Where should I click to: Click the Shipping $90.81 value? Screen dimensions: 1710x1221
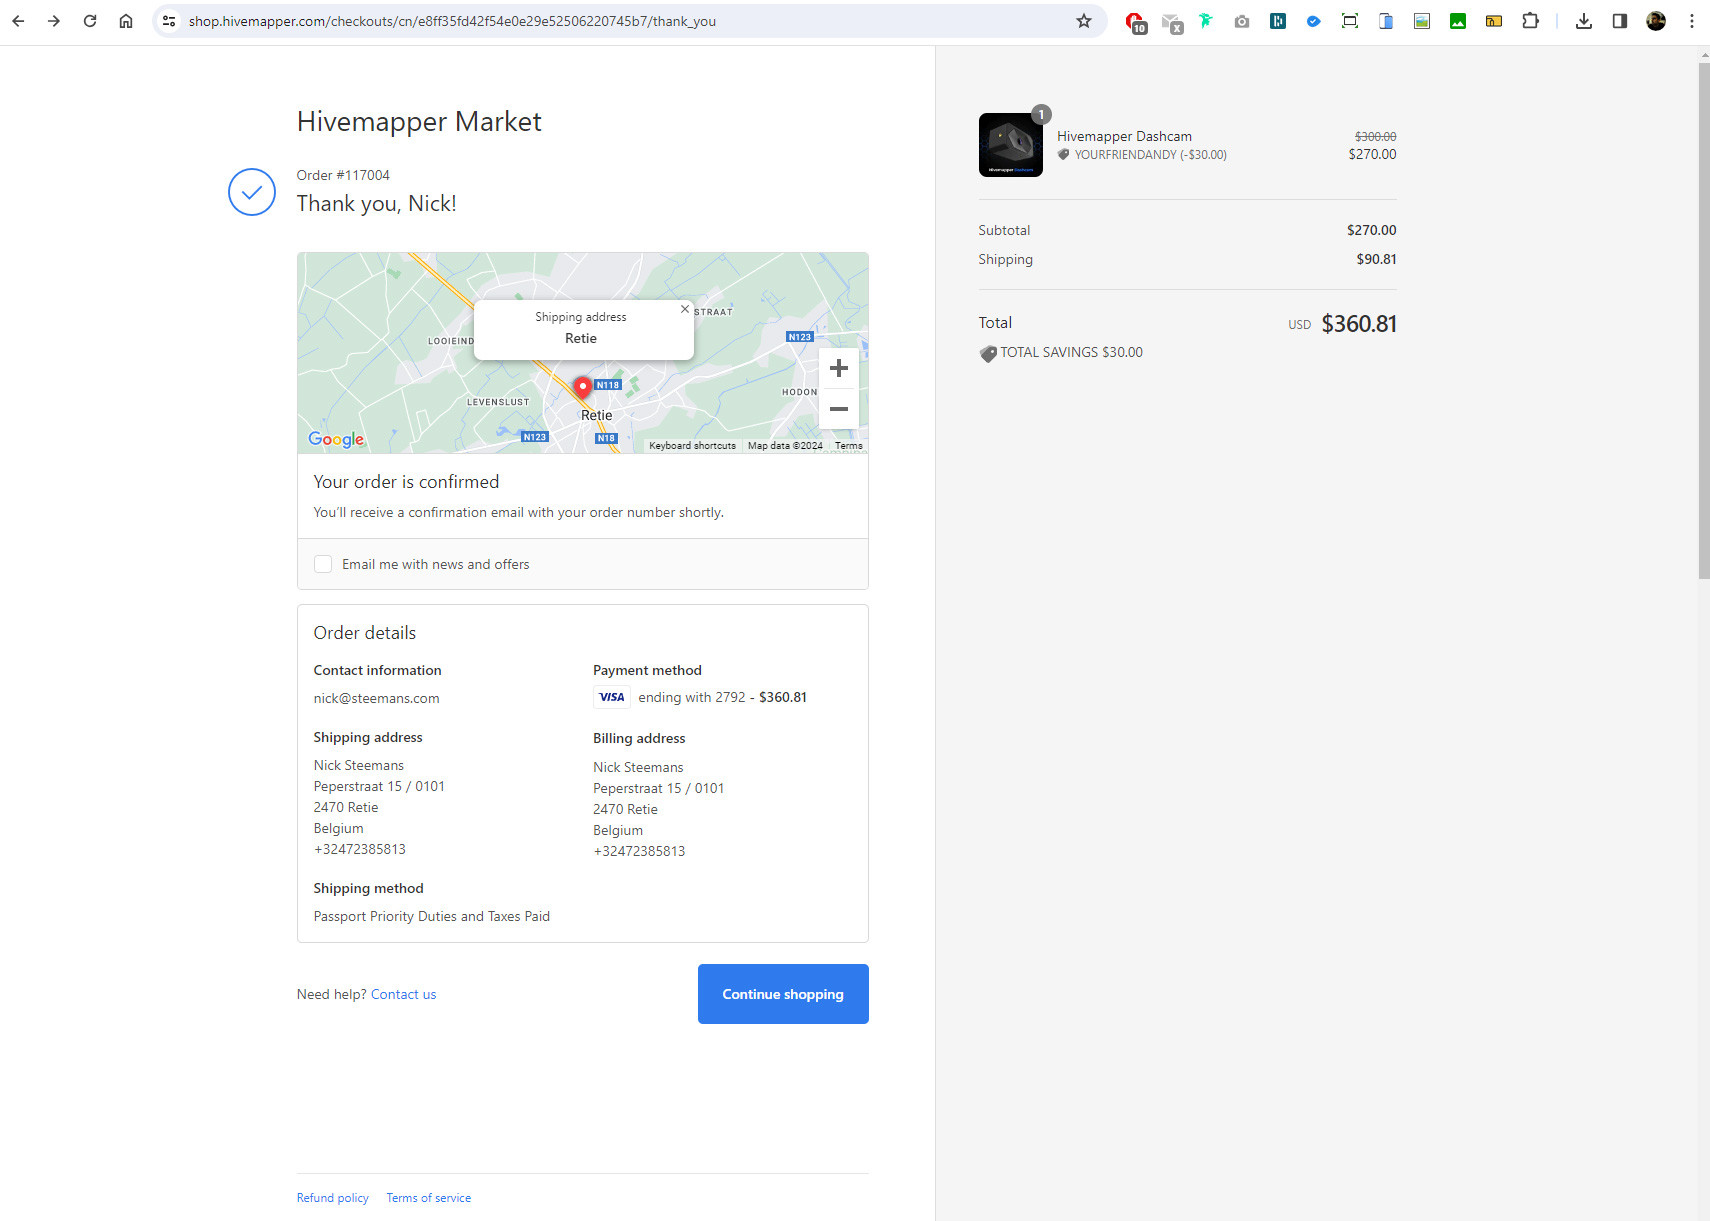1376,259
